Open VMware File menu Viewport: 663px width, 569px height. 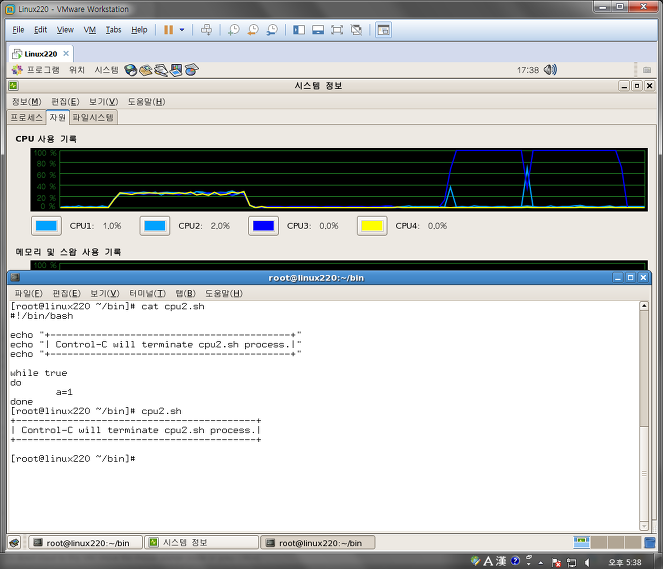(18, 30)
